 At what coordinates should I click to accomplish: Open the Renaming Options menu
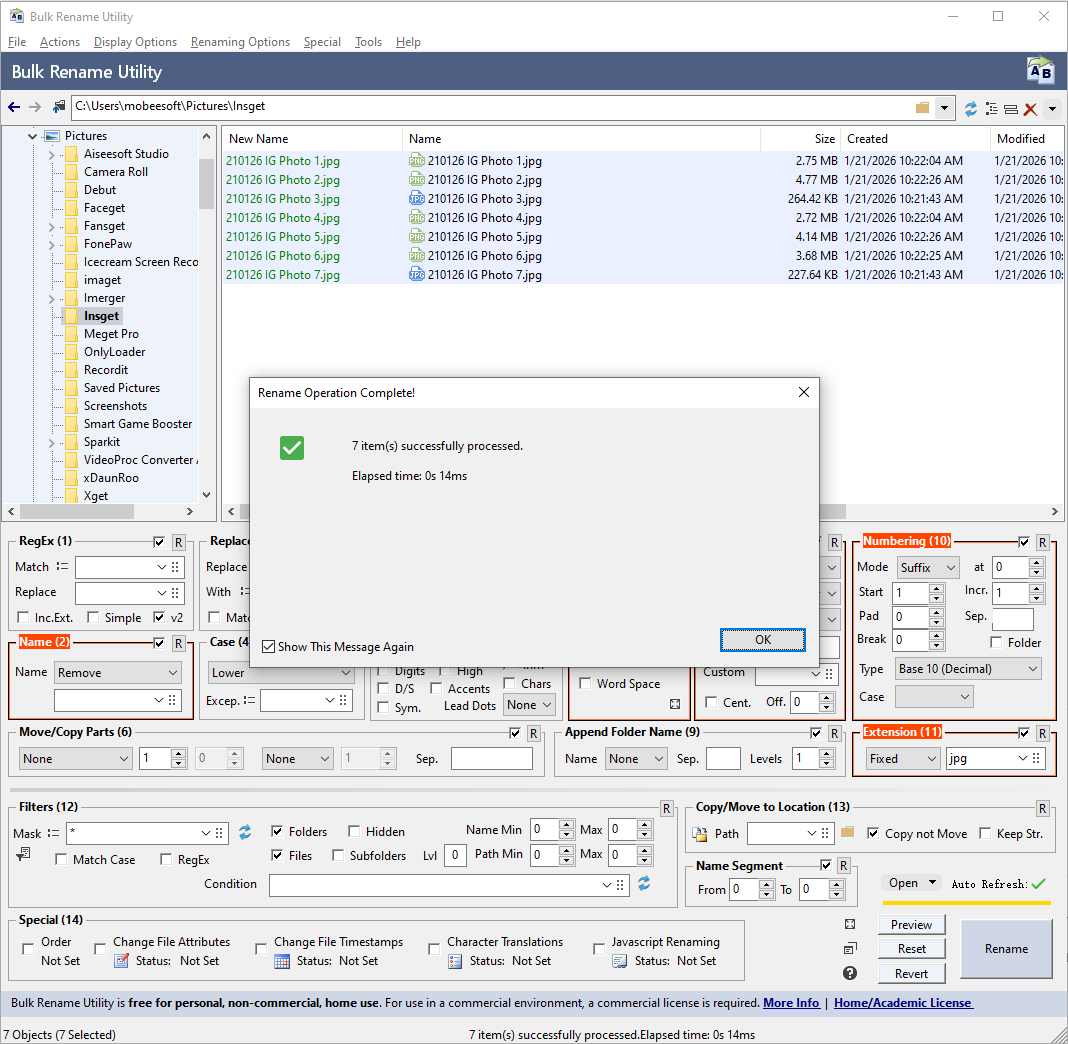pos(240,42)
